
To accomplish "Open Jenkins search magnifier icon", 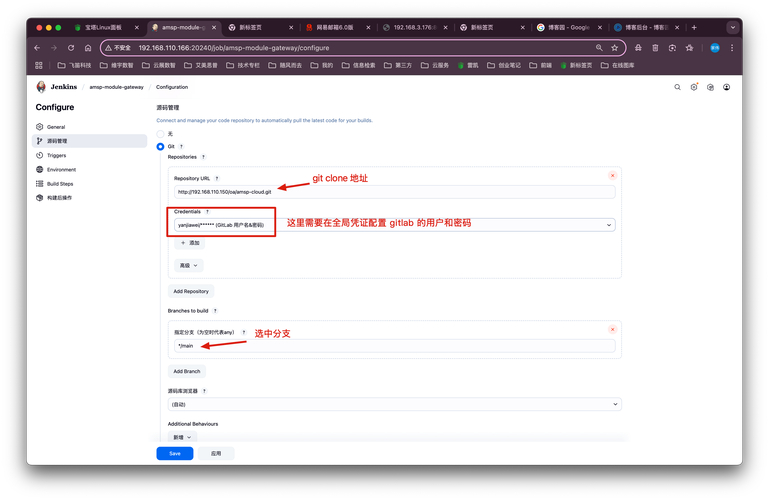I will (x=677, y=87).
